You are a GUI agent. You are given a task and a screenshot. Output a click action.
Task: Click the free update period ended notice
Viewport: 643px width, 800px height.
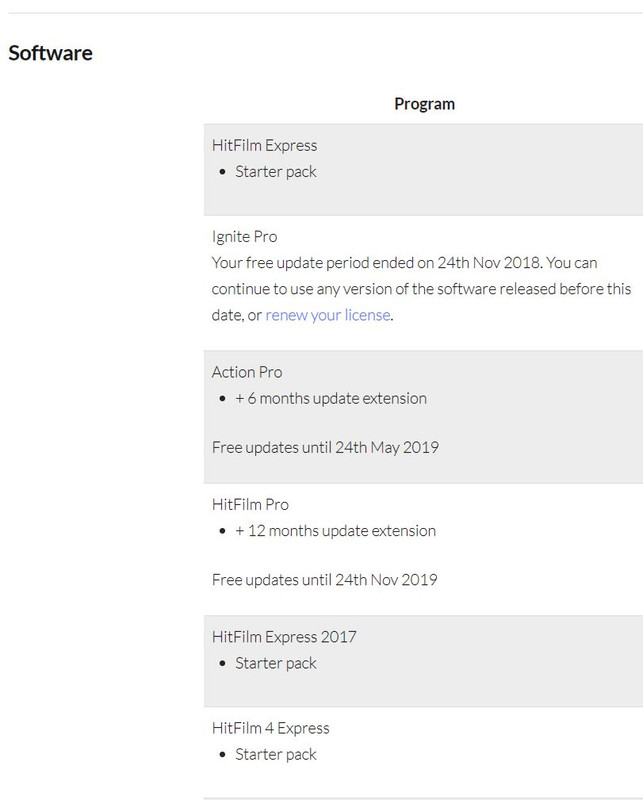(422, 289)
